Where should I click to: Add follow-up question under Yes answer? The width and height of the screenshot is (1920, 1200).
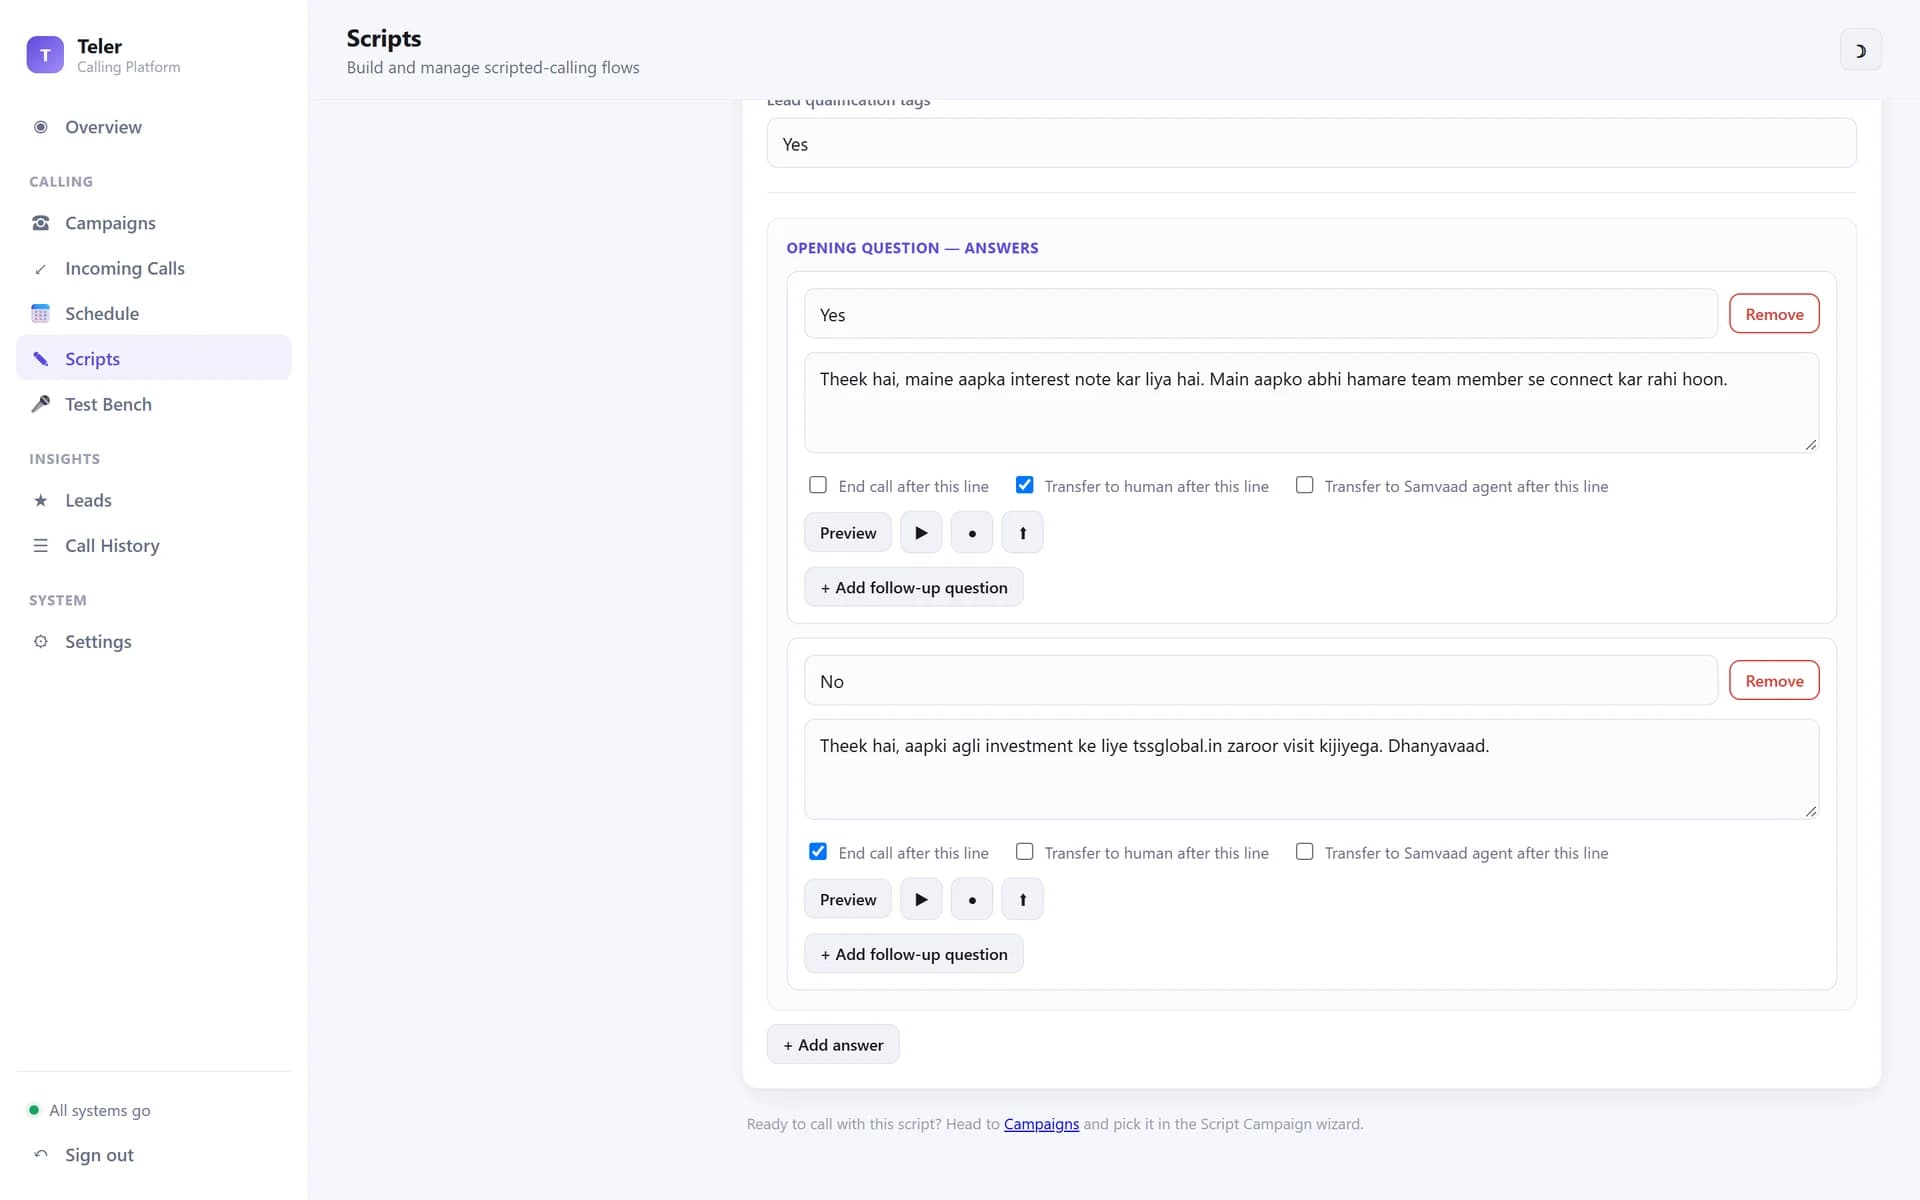click(913, 588)
